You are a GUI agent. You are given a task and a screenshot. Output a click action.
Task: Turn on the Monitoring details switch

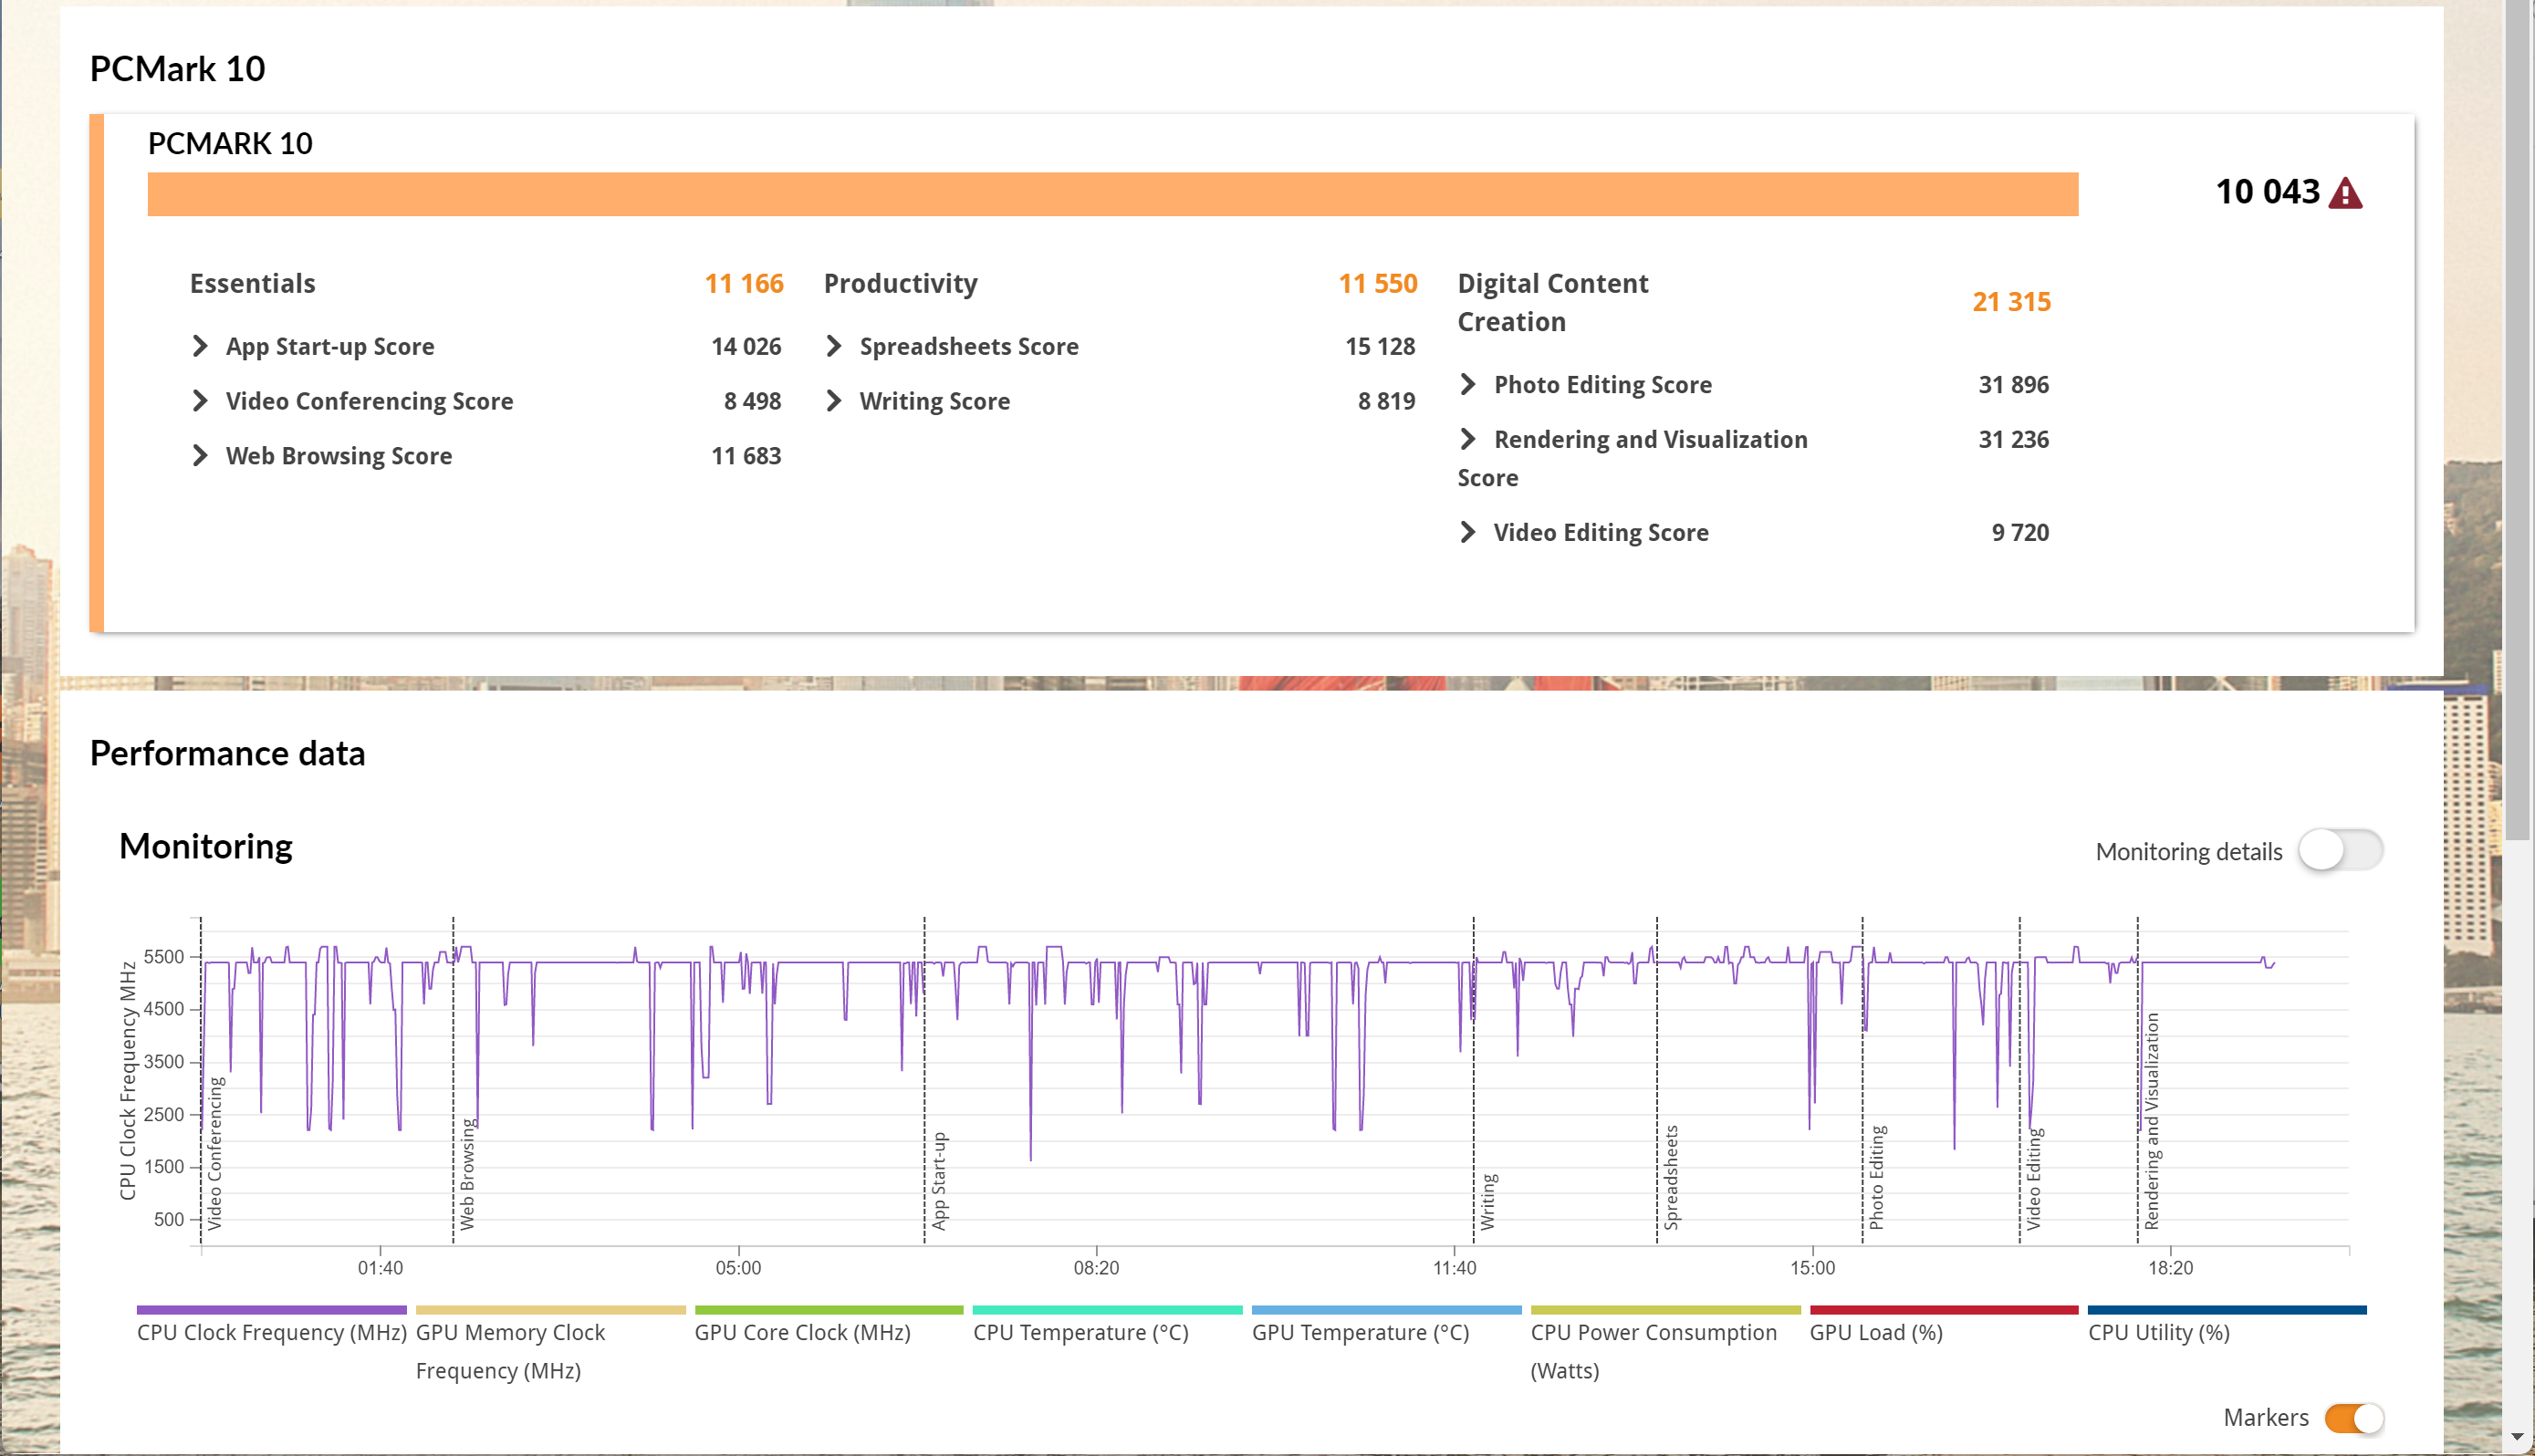2340,851
